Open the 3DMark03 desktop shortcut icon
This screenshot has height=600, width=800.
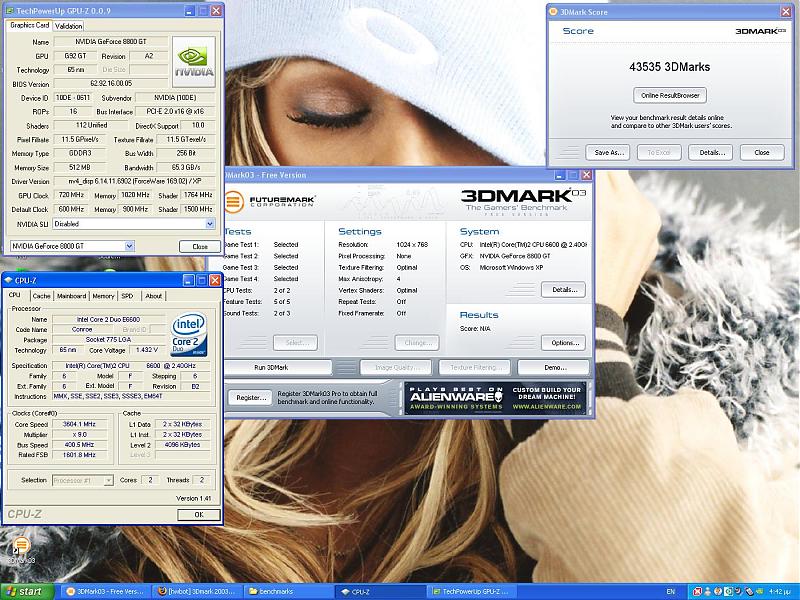coord(21,549)
